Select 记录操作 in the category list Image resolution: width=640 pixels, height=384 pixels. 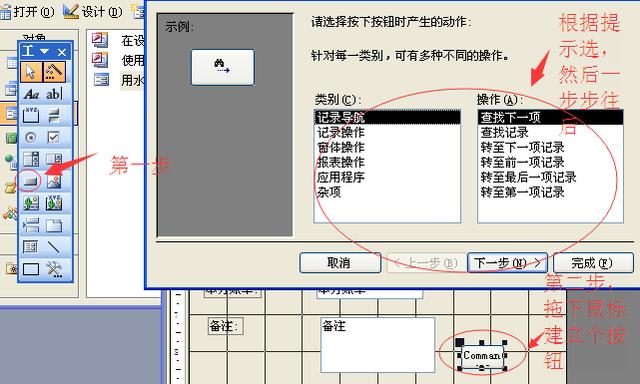click(x=387, y=132)
